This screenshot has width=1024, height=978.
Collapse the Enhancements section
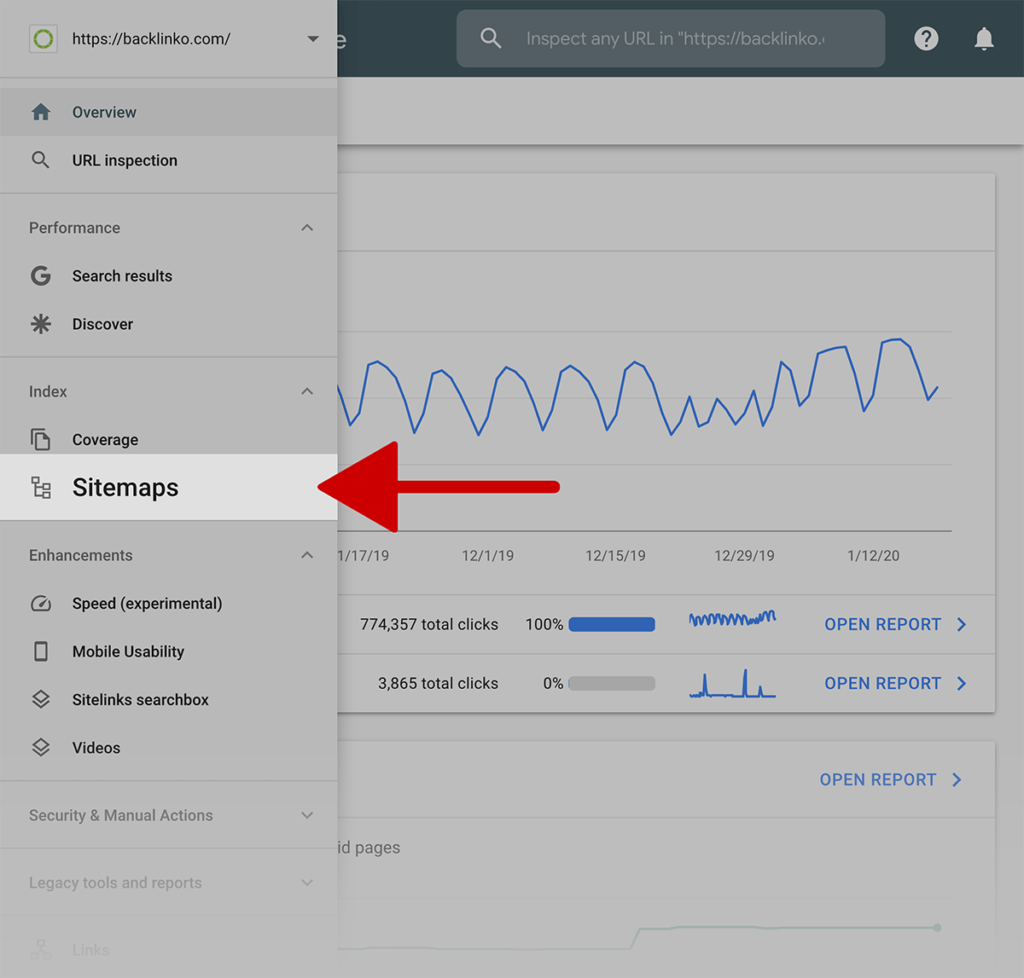[307, 556]
